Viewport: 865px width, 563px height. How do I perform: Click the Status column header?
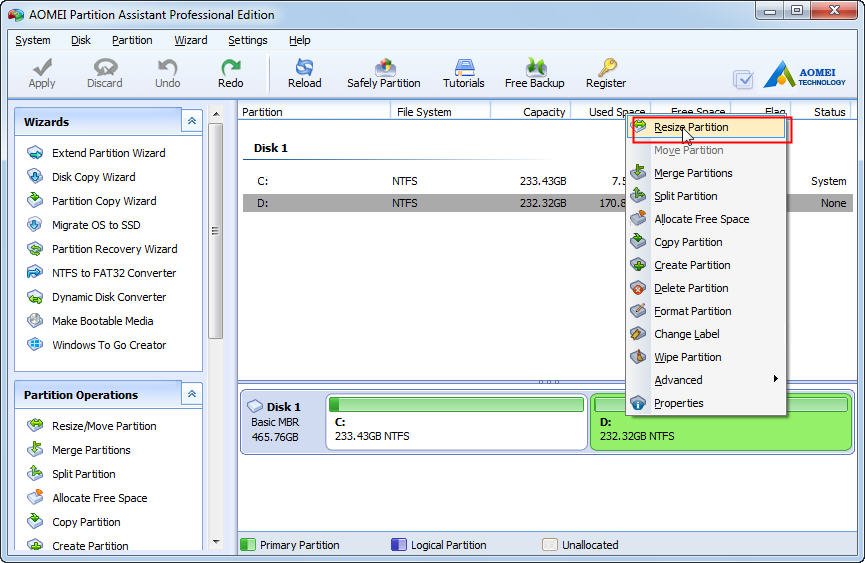pyautogui.click(x=822, y=112)
